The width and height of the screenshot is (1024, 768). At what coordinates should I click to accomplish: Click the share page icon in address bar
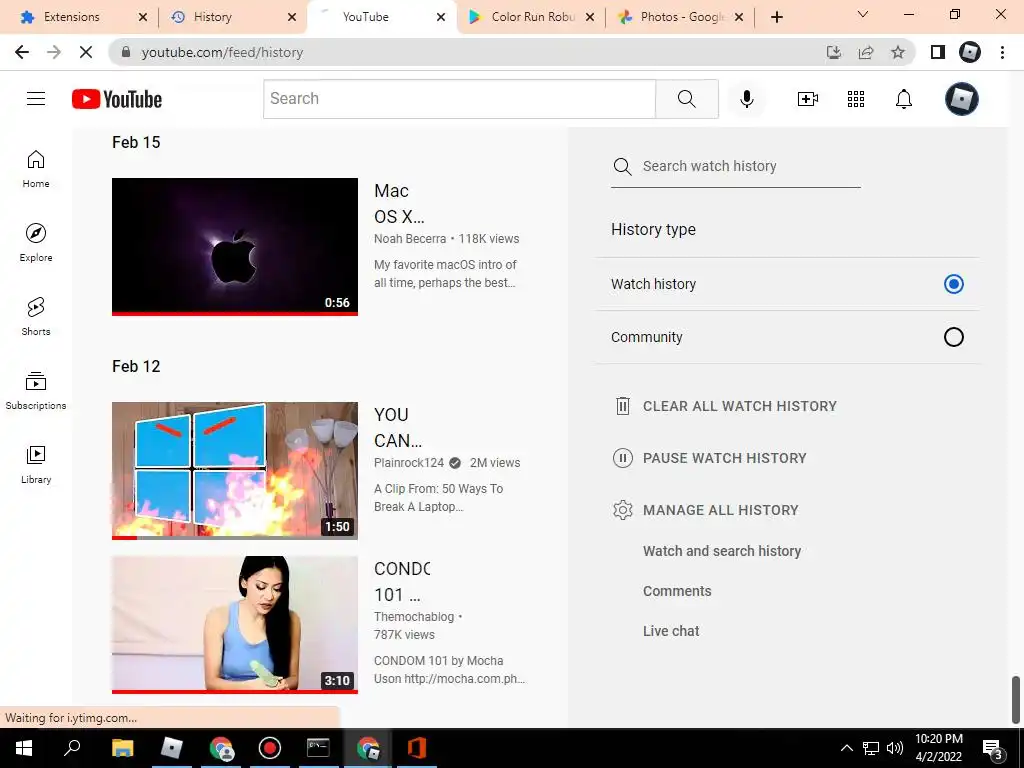866,52
